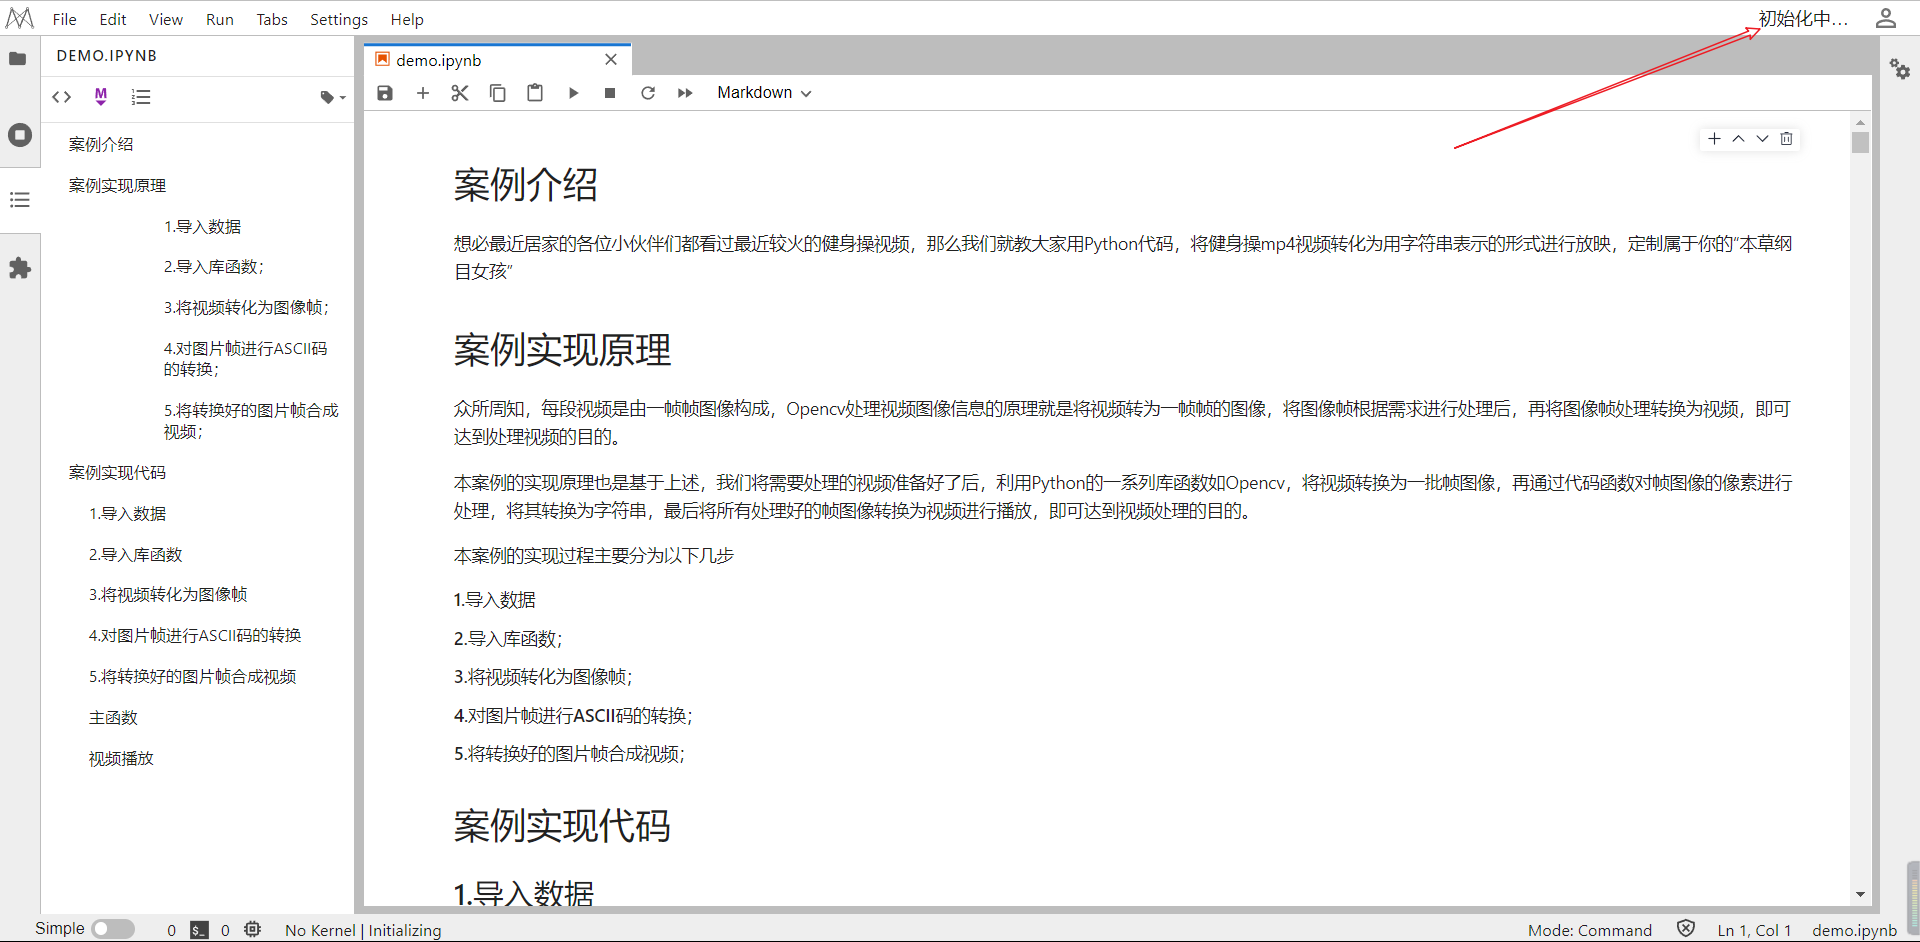This screenshot has width=1920, height=942.
Task: Toggle automatic heading numbering in contents
Action: pyautogui.click(x=141, y=97)
